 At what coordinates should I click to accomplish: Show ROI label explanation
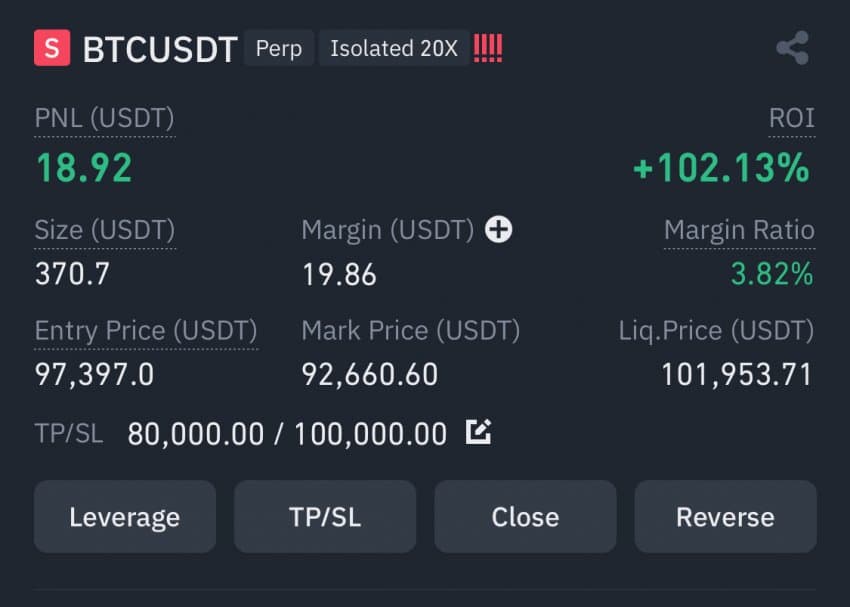click(792, 118)
